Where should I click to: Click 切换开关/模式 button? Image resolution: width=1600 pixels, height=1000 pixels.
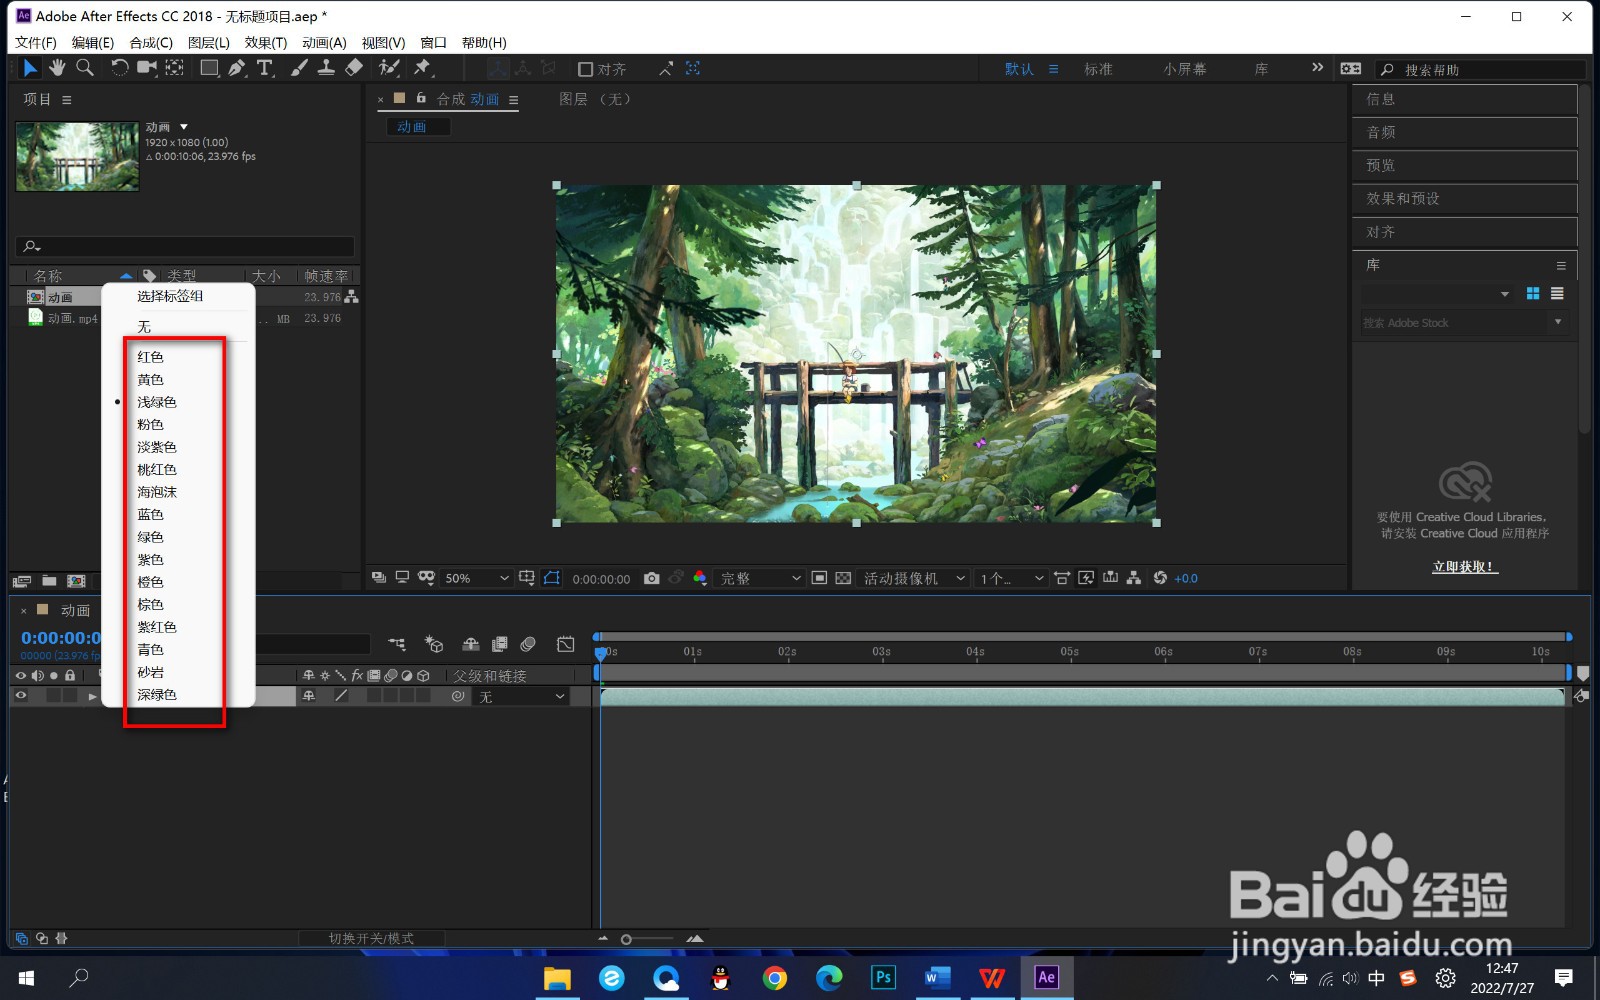tap(371, 938)
